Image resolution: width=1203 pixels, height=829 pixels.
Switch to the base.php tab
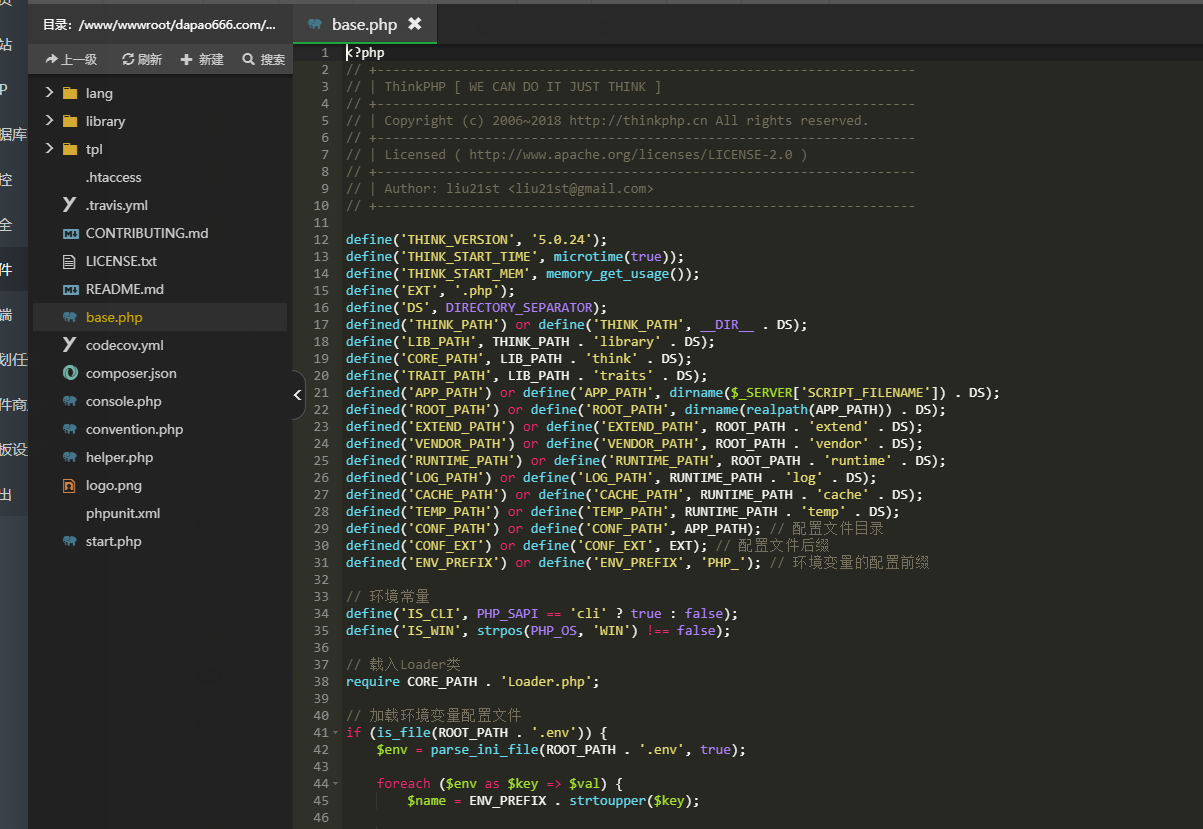coord(365,24)
